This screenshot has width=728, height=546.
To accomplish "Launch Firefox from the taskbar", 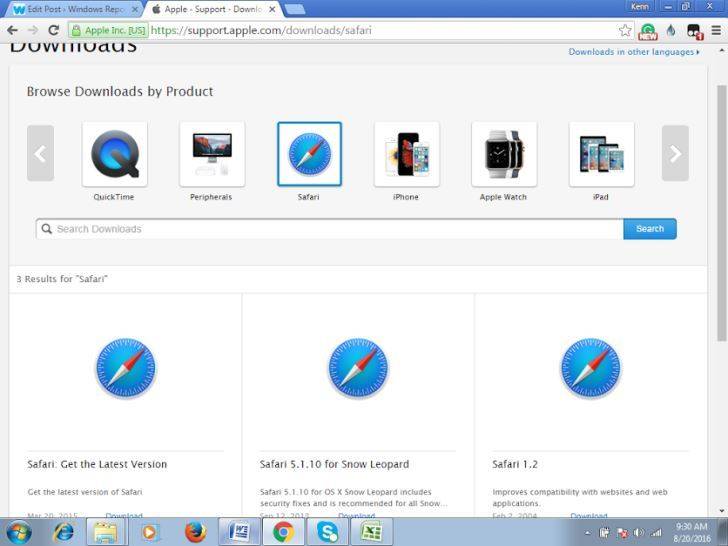I will point(195,532).
